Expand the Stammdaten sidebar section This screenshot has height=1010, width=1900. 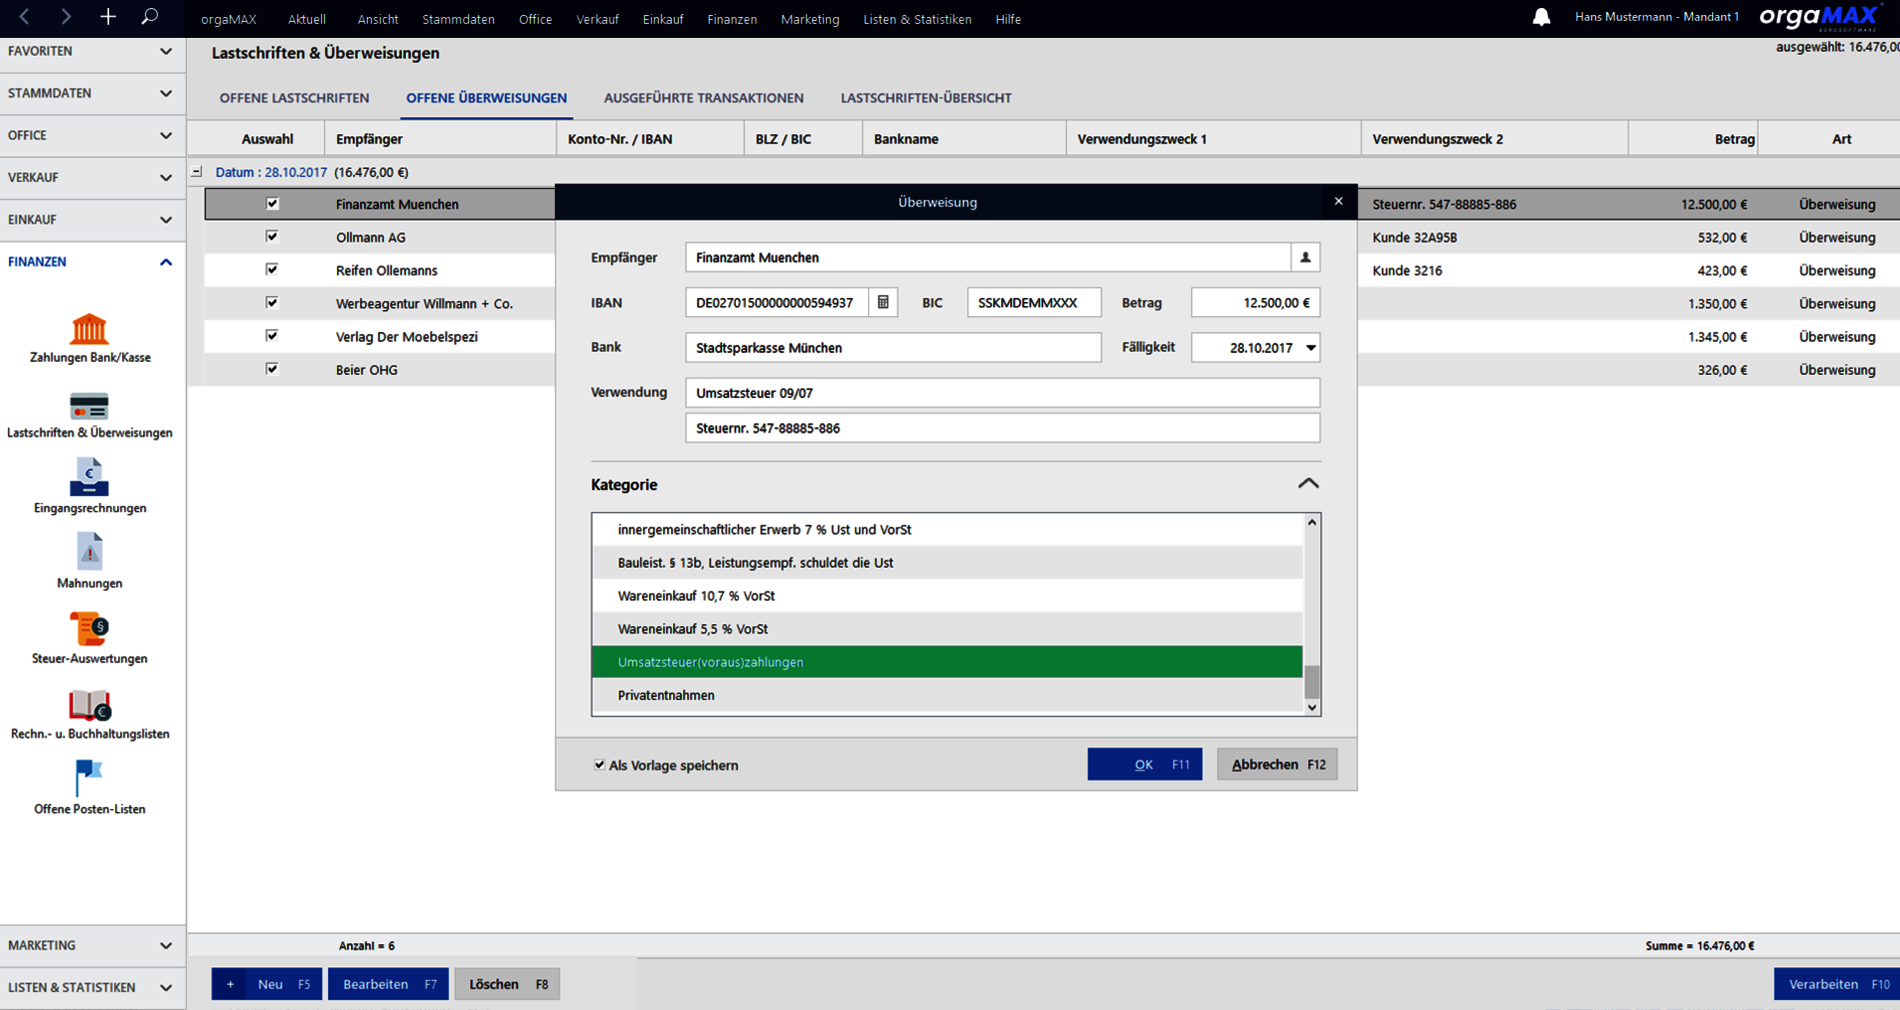(x=92, y=93)
